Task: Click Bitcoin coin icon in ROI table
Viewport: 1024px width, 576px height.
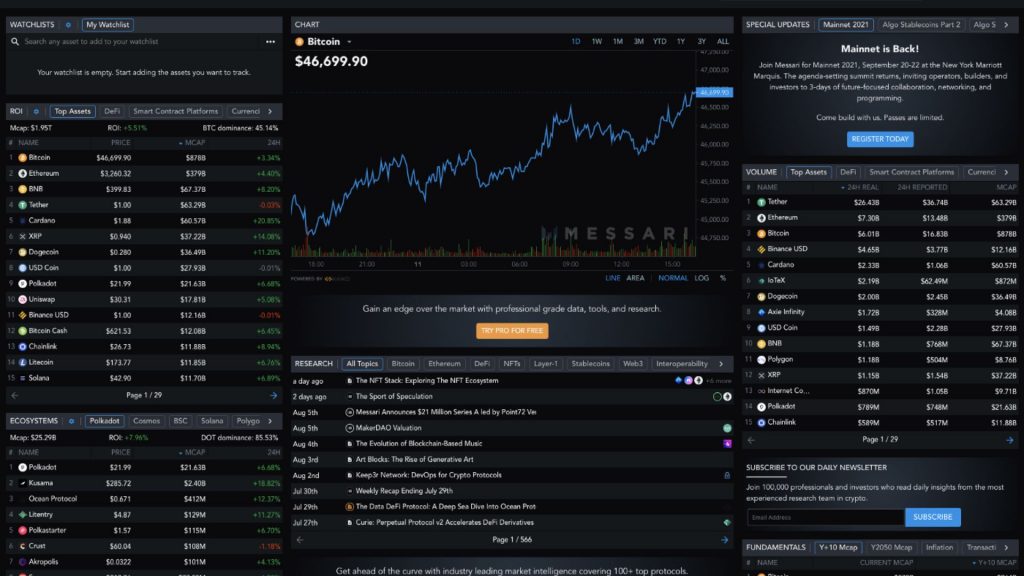Action: [x=22, y=158]
